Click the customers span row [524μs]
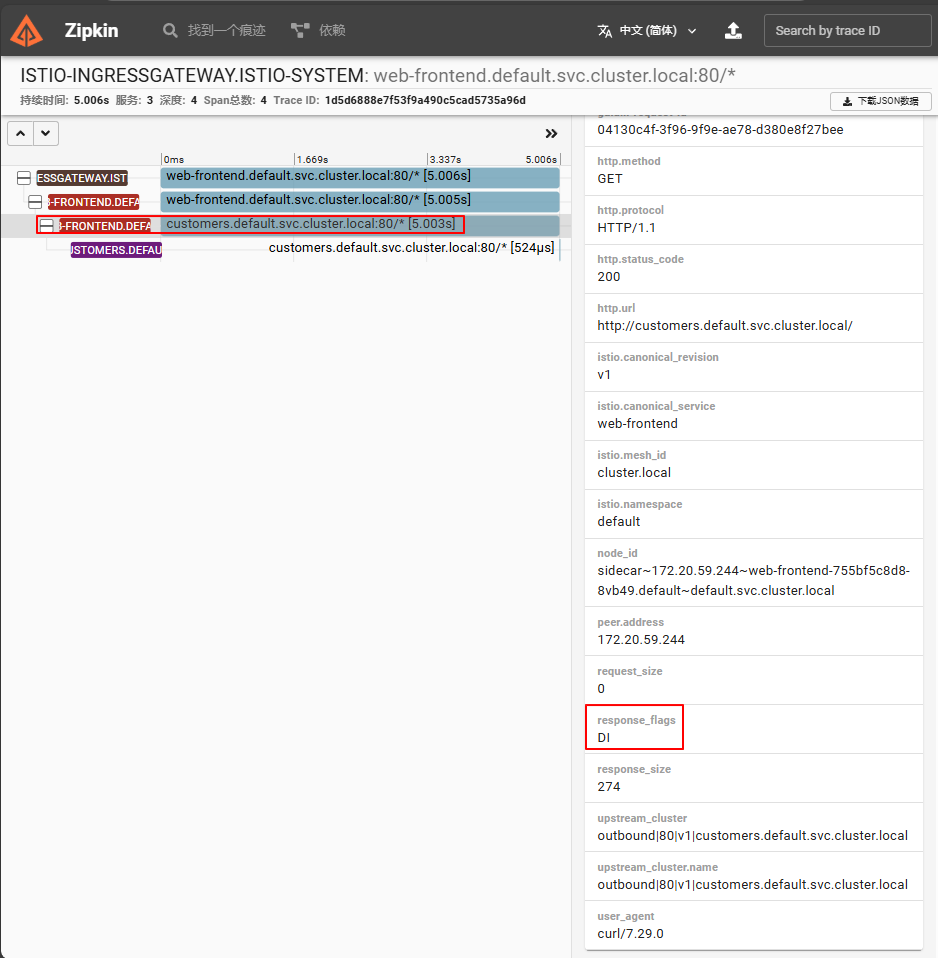 [x=411, y=248]
